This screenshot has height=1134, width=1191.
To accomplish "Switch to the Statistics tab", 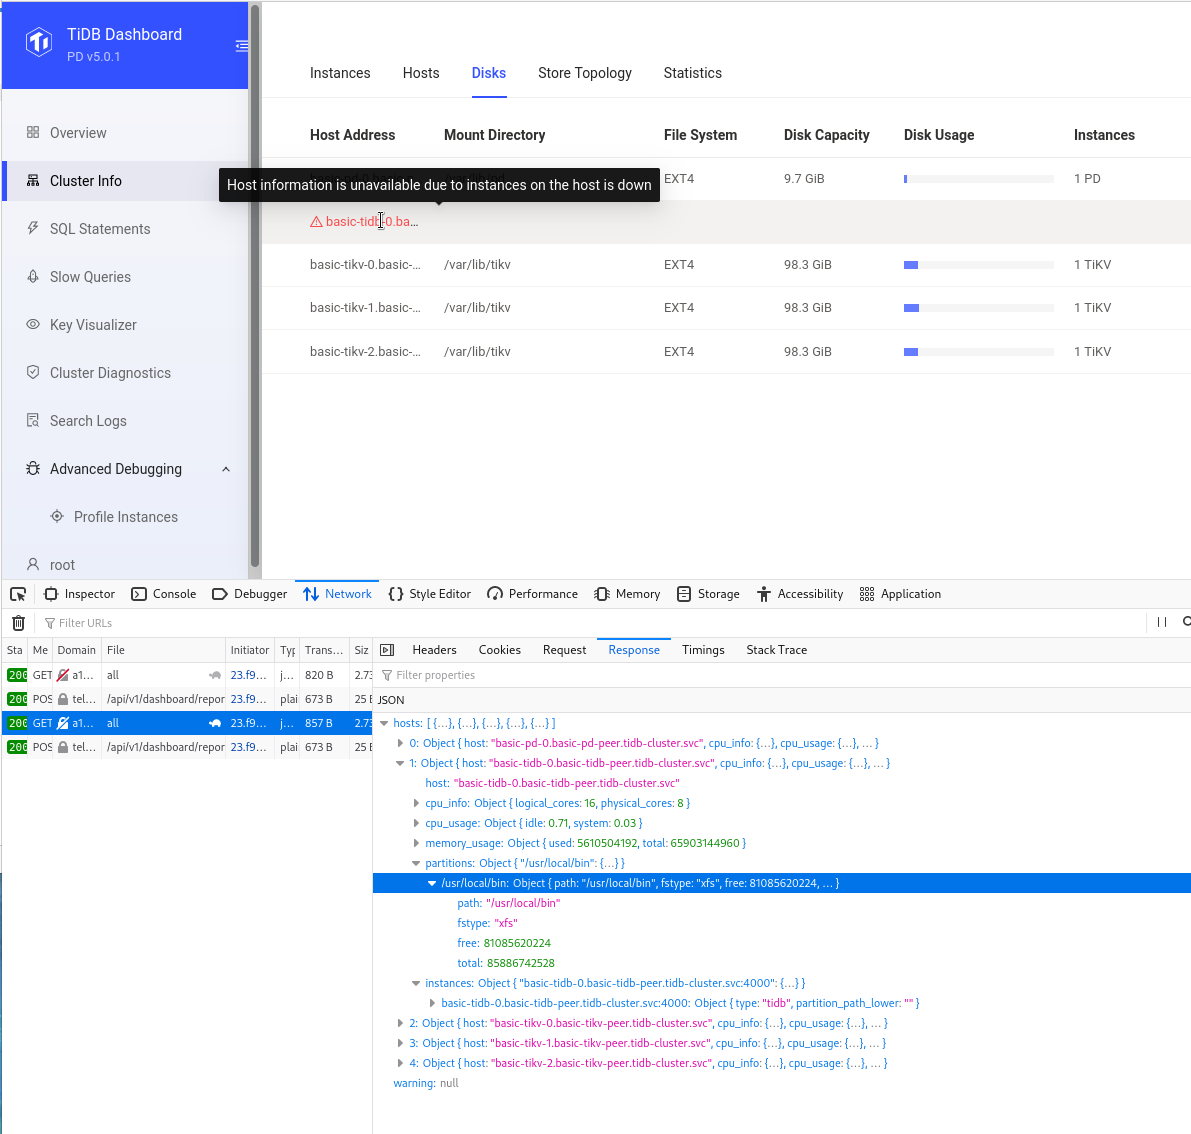I will click(693, 73).
